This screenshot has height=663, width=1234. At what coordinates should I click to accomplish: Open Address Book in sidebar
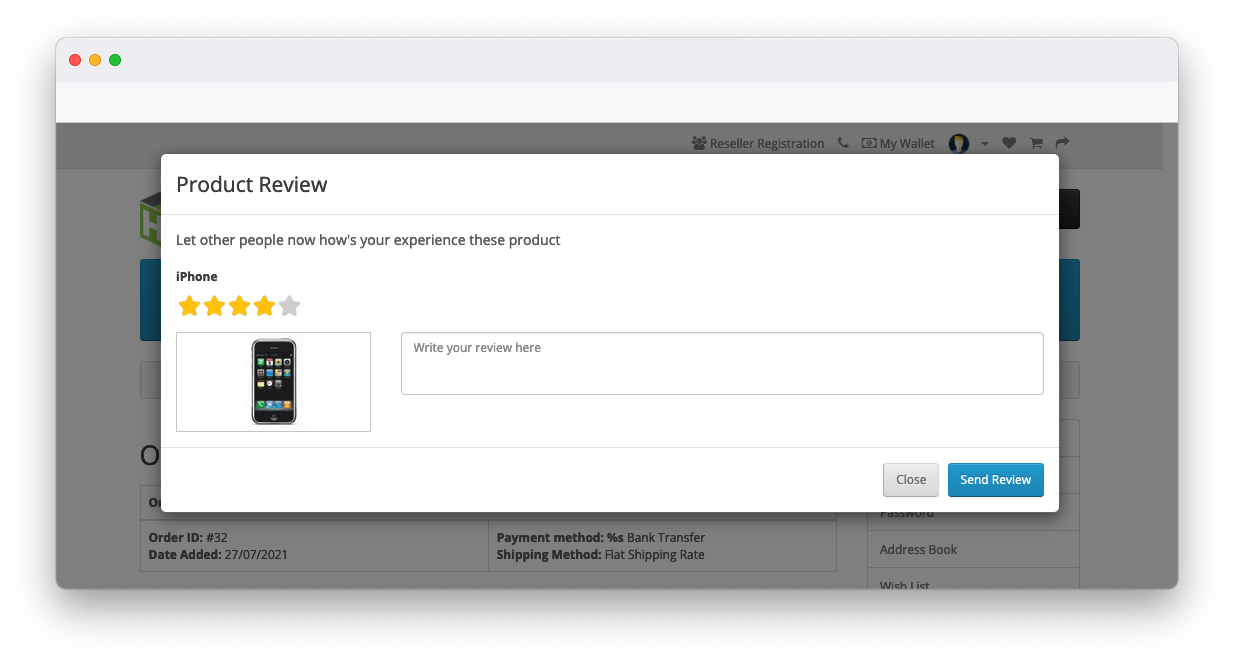coord(918,549)
